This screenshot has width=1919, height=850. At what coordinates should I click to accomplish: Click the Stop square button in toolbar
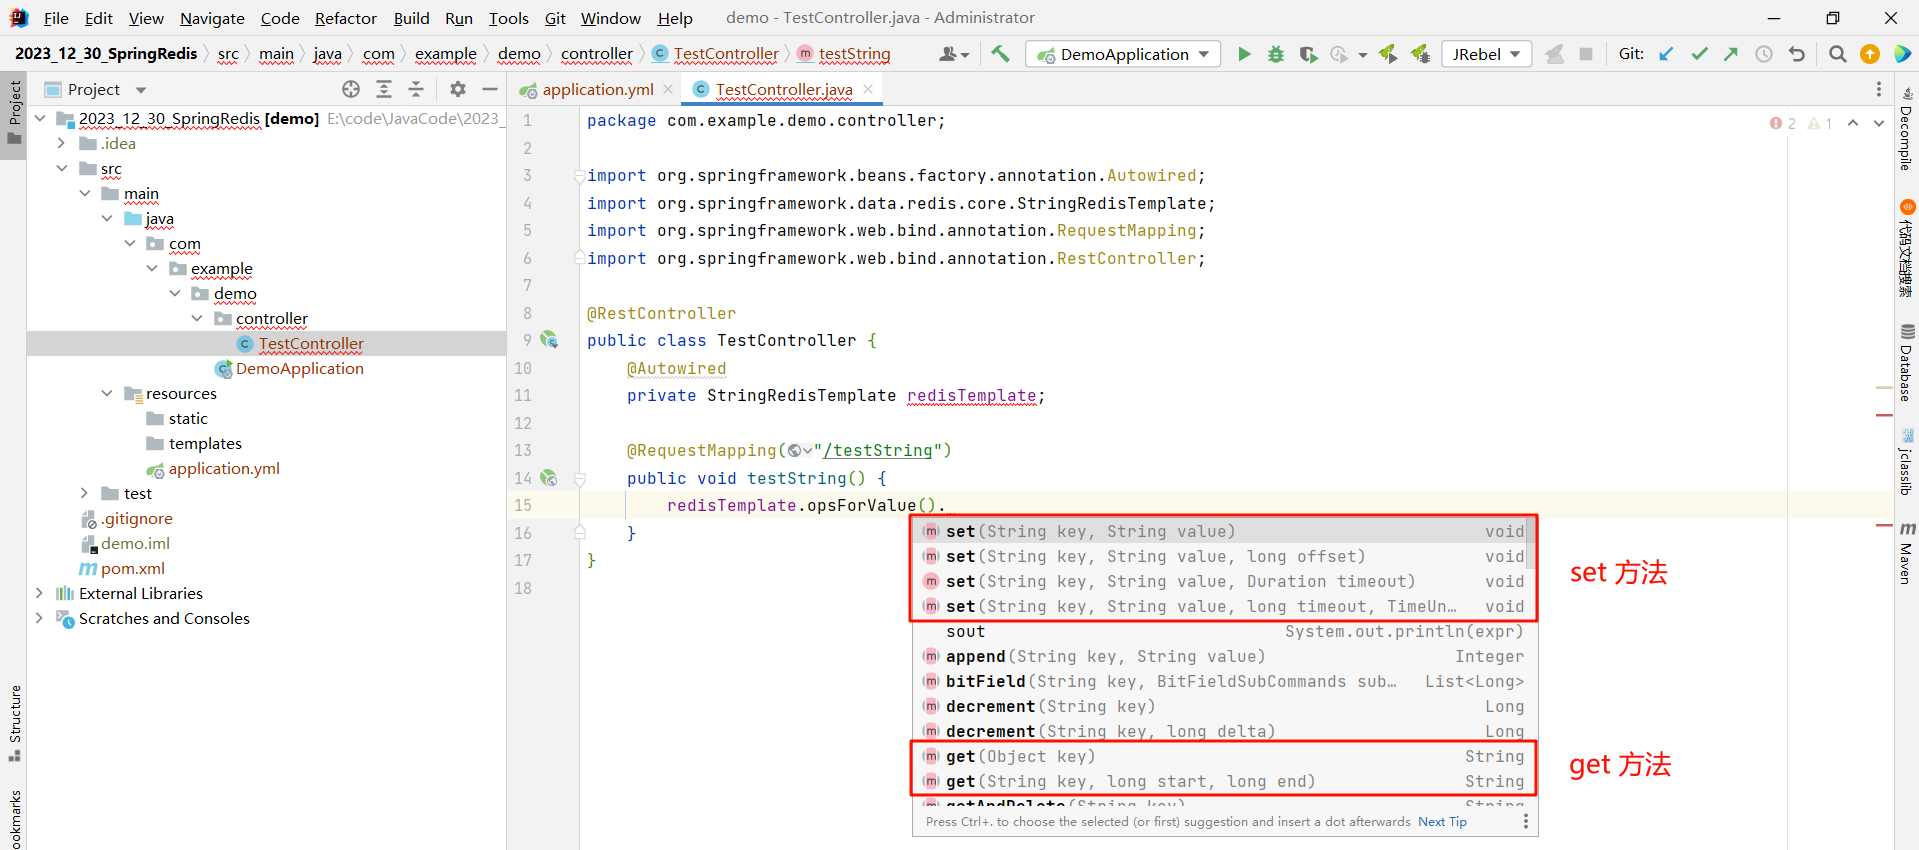pyautogui.click(x=1586, y=54)
